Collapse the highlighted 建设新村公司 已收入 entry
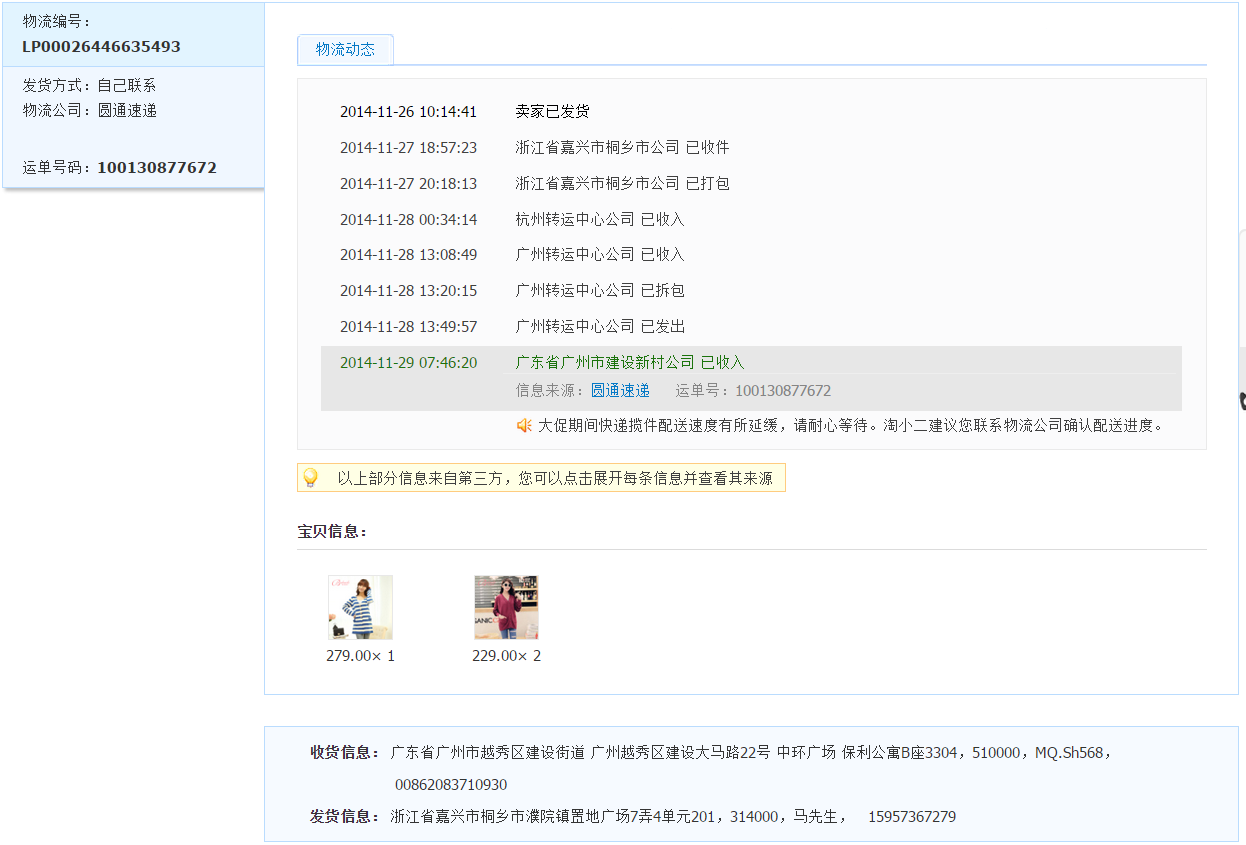The width and height of the screenshot is (1246, 845). (x=630, y=363)
